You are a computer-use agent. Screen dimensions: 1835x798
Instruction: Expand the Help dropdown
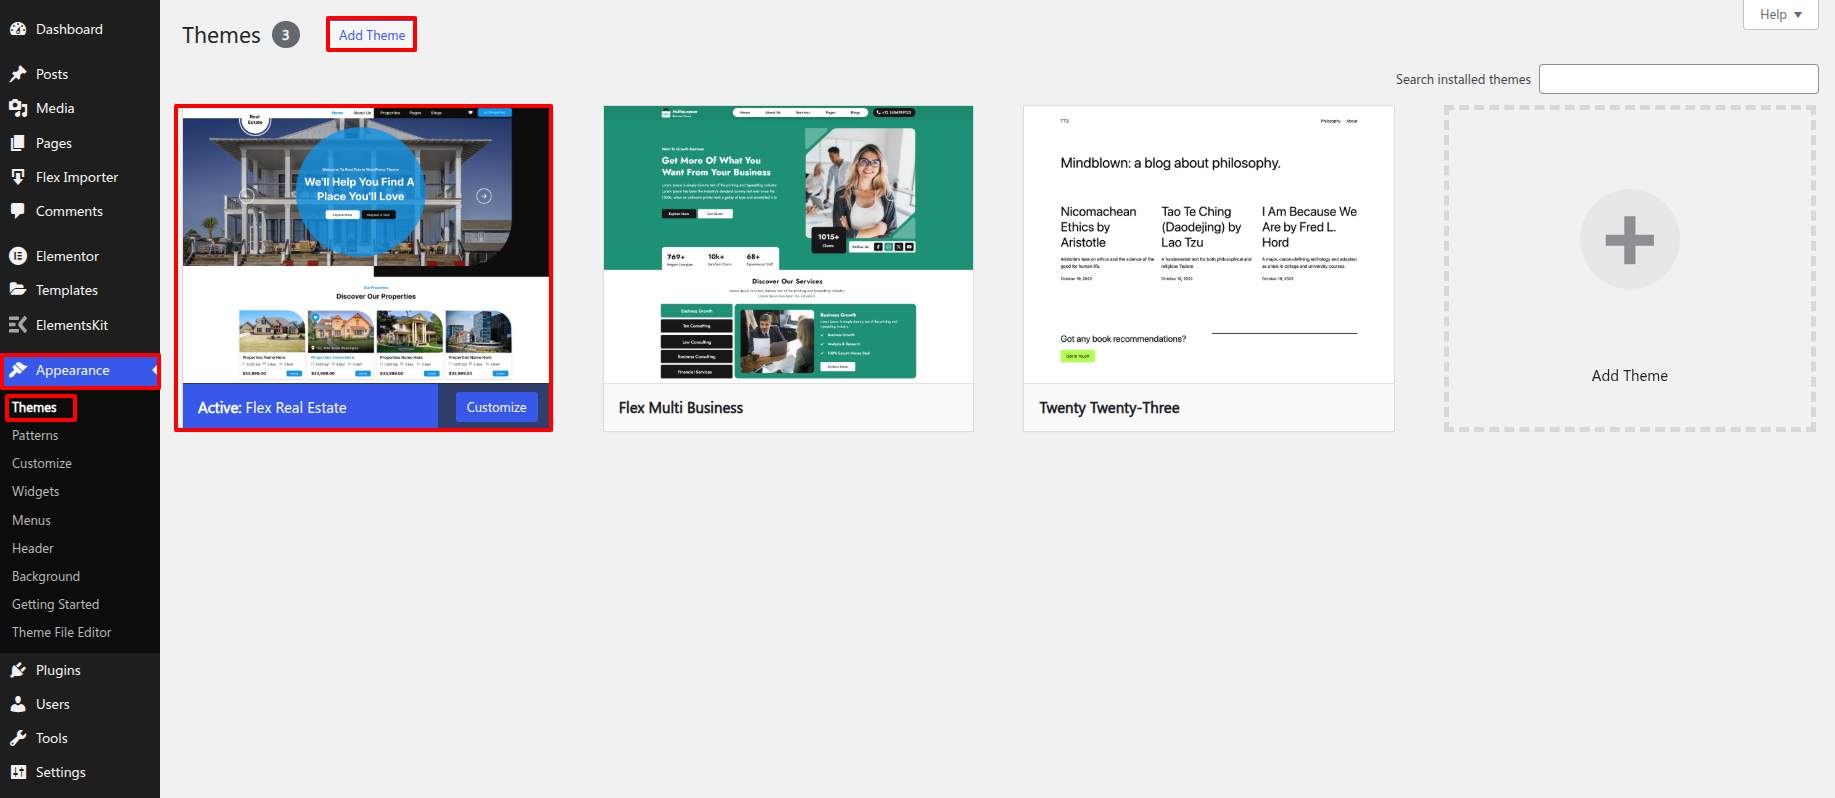pyautogui.click(x=1780, y=15)
